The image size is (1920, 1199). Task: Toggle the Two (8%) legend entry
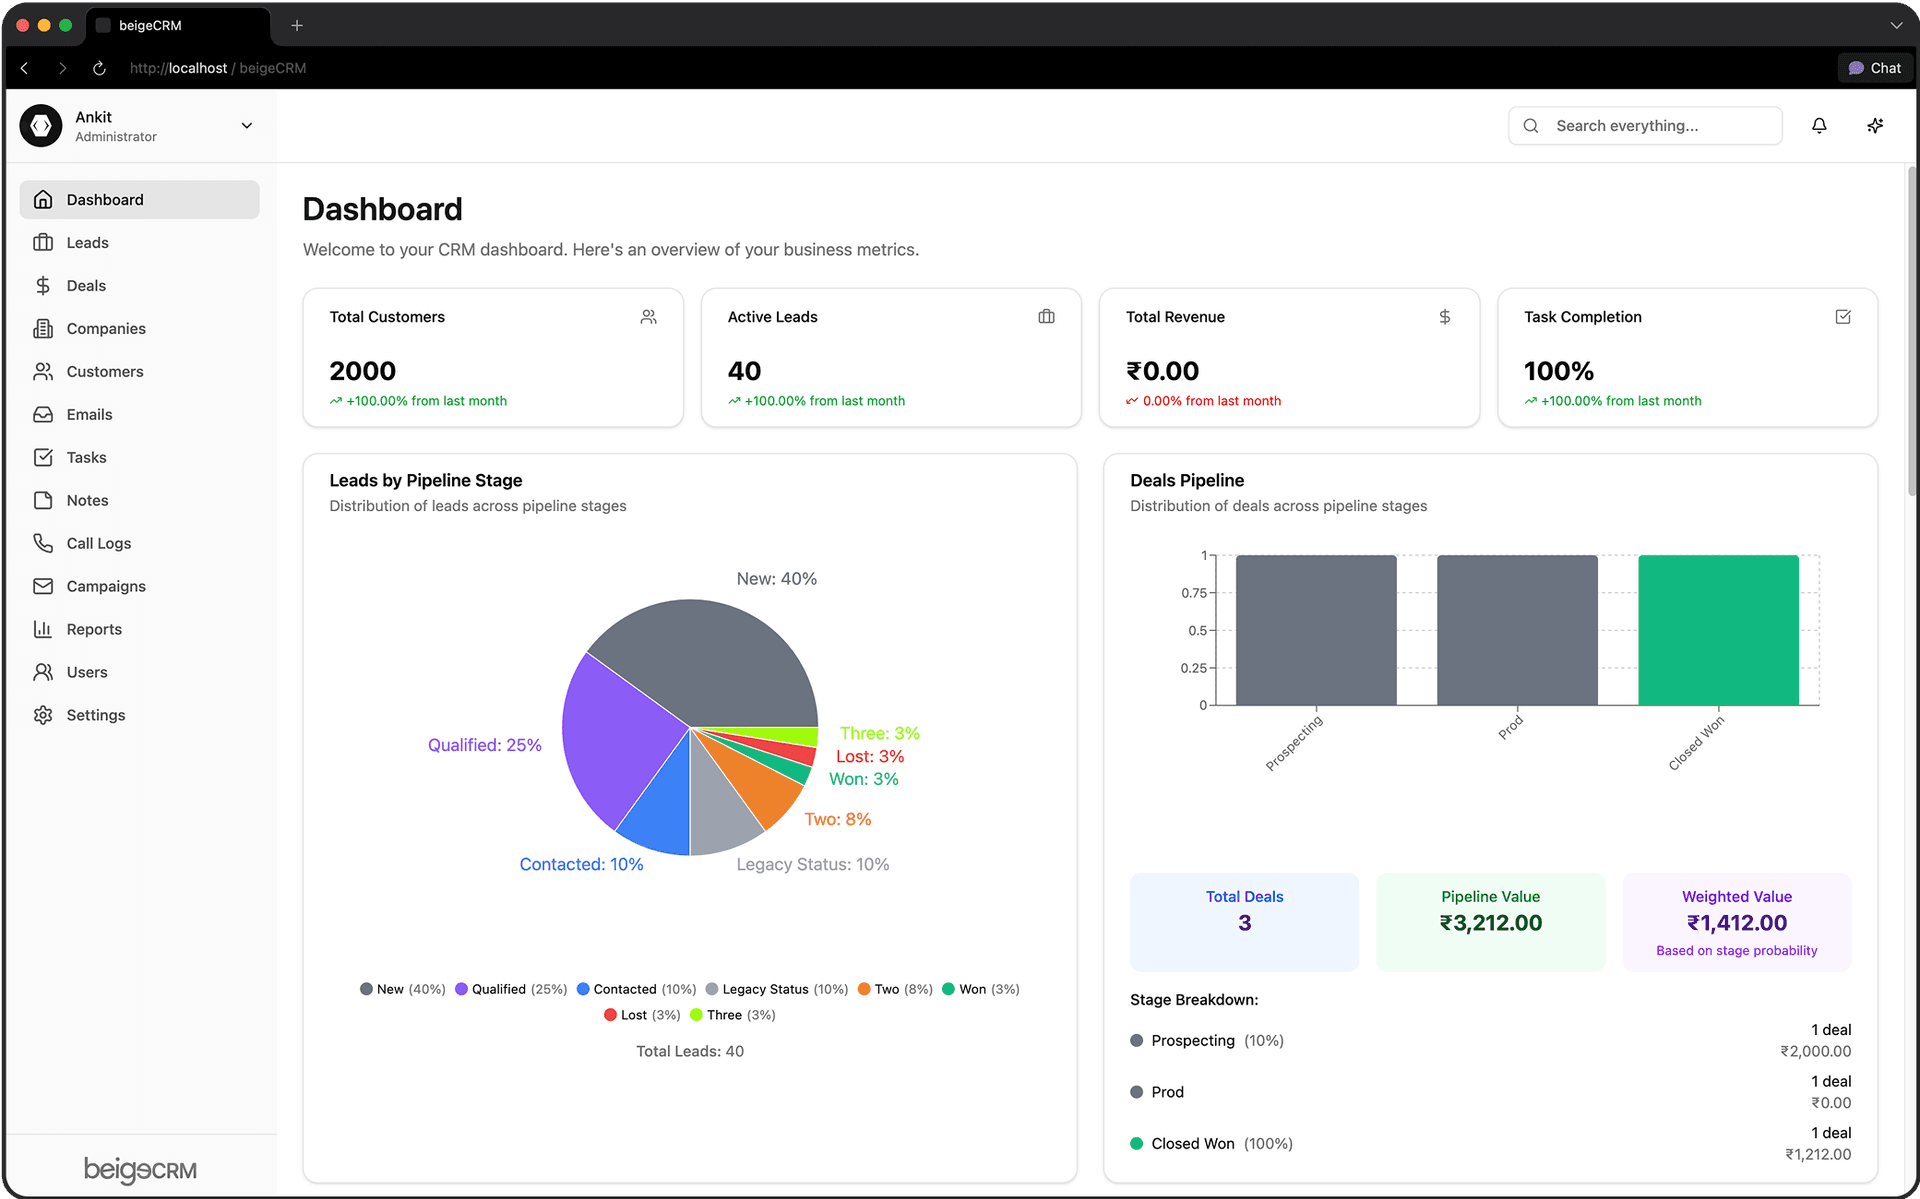(895, 989)
